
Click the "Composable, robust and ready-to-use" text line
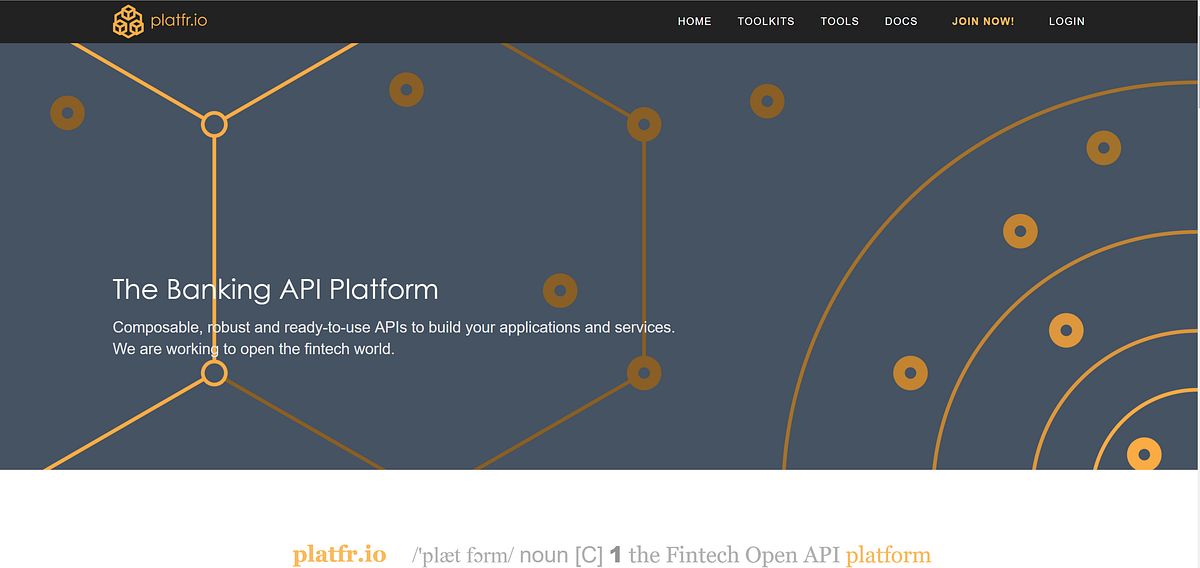[x=393, y=328]
